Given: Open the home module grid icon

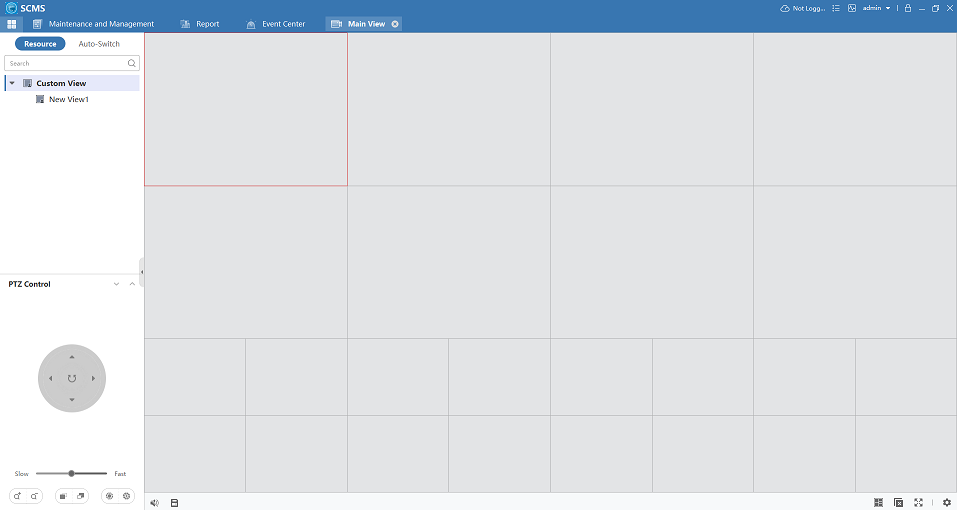Looking at the screenshot, I should click(x=12, y=24).
